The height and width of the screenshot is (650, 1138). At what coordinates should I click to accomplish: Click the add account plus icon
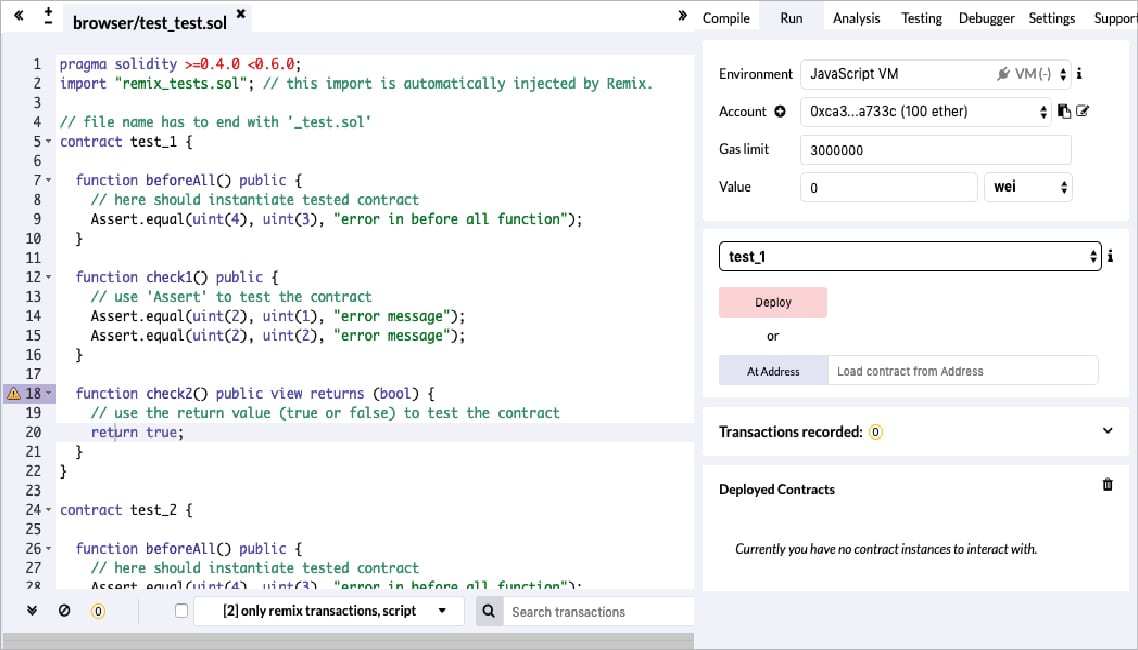(x=780, y=112)
